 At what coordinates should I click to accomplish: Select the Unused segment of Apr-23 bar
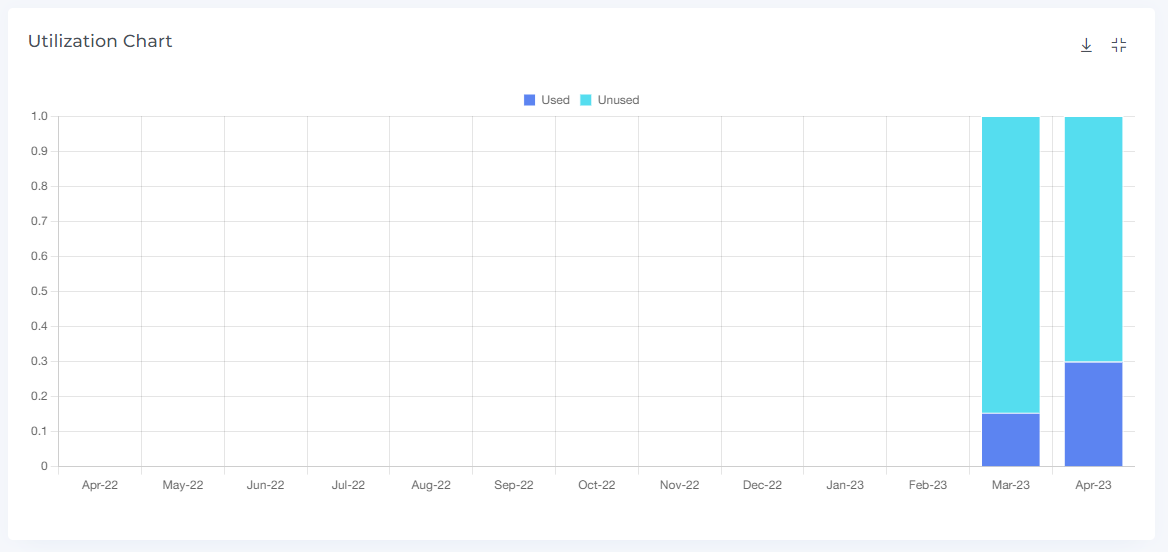tap(1093, 238)
